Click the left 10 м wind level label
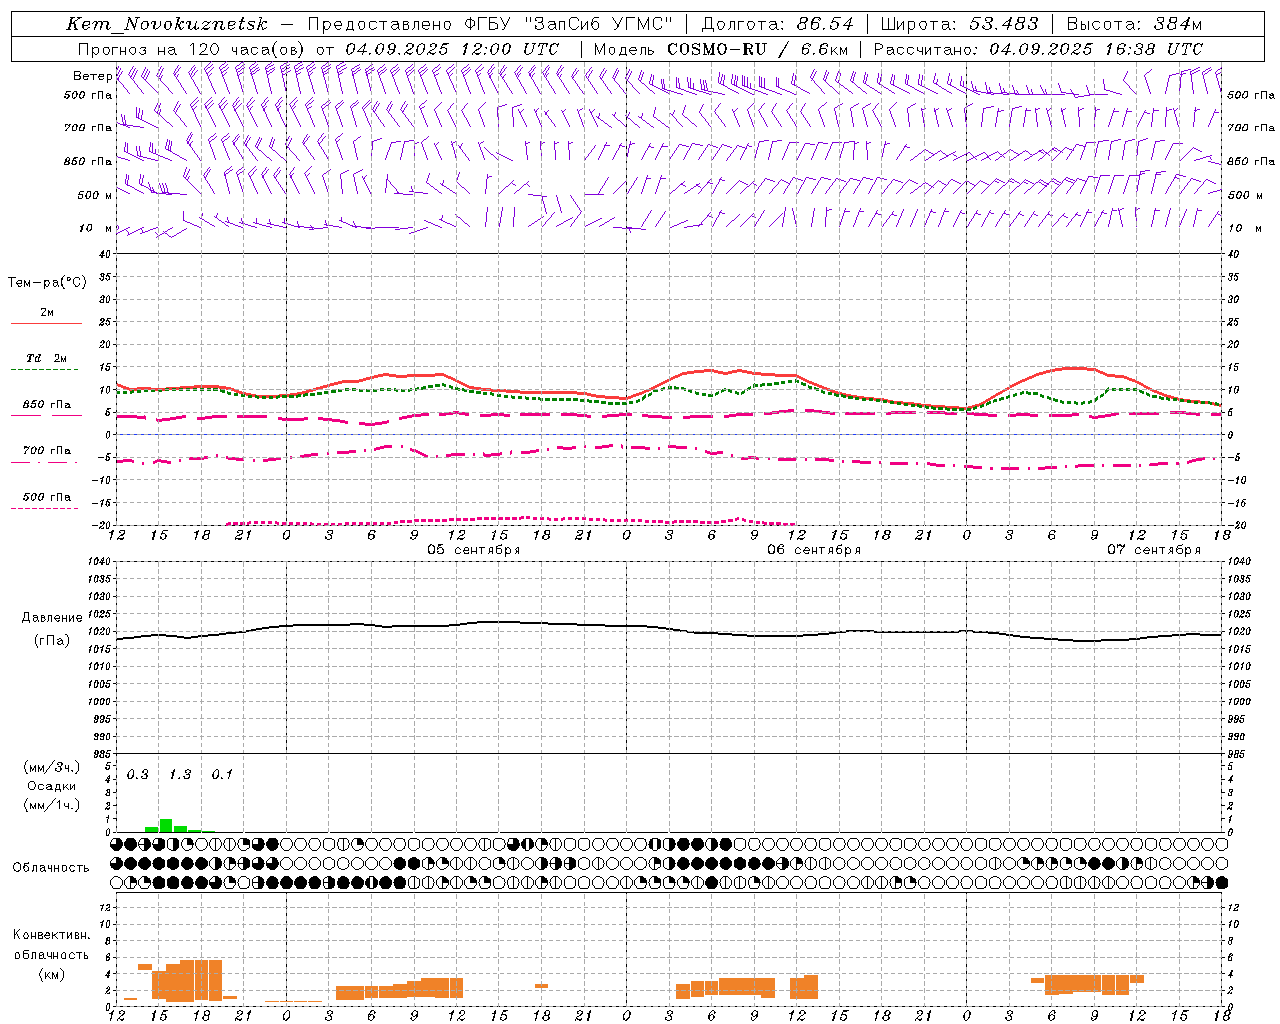This screenshot has height=1024, width=1280. 96,228
